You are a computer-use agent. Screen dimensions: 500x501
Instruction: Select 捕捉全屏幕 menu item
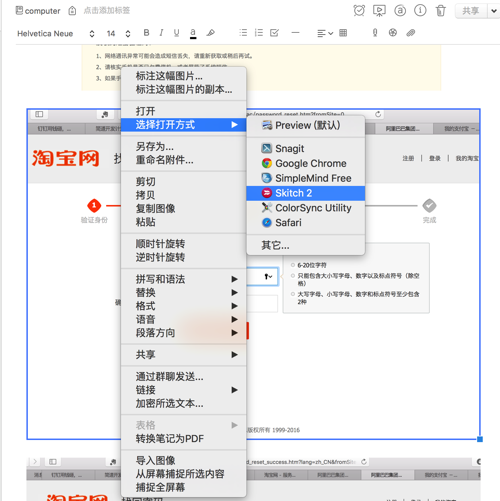184,487
